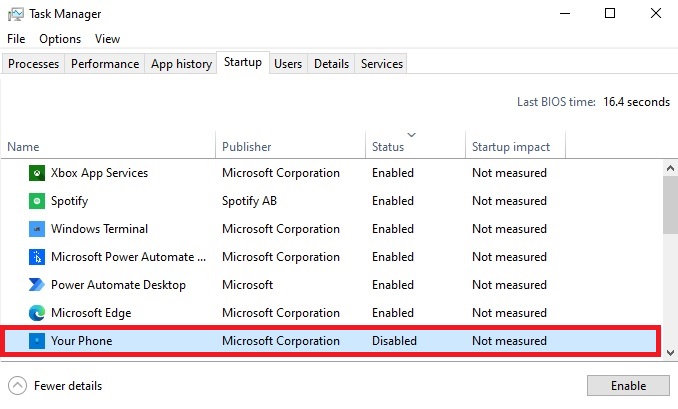Collapse view with Fewer details arrow
This screenshot has height=409, width=678.
pyautogui.click(x=17, y=386)
